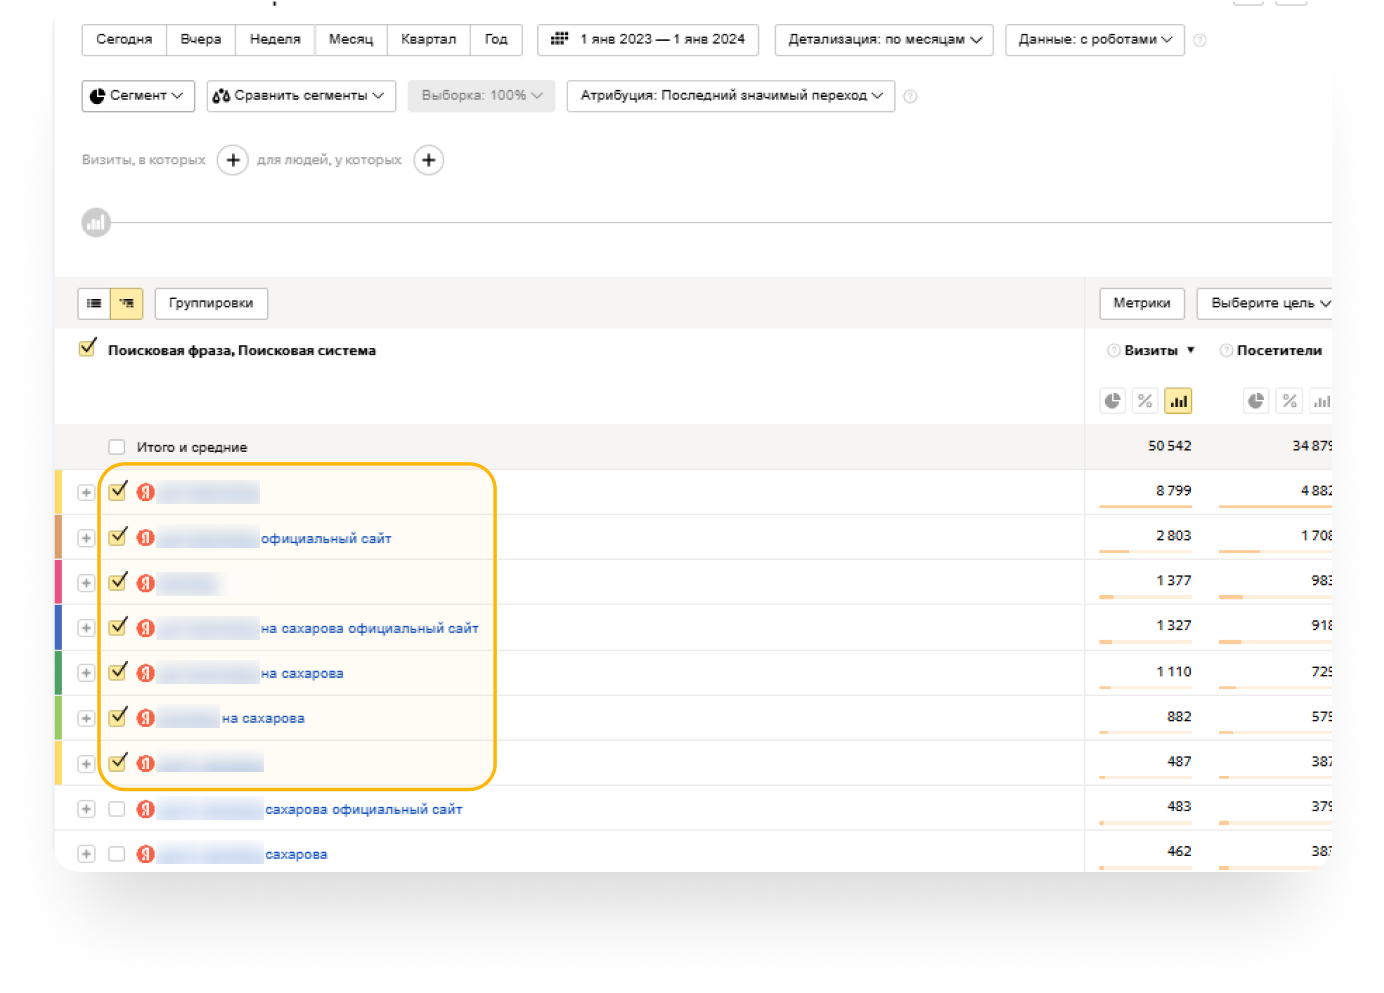Click yellow color marker of 8 799 row
This screenshot has height=993, width=1384.
pos(58,492)
